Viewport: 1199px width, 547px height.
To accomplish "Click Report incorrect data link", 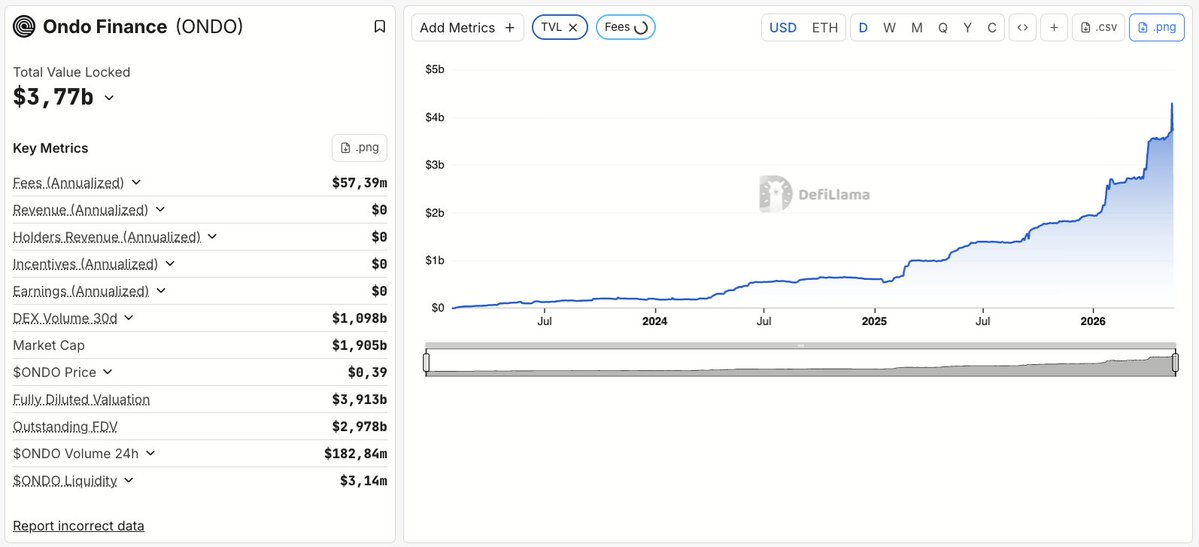I will tap(79, 526).
